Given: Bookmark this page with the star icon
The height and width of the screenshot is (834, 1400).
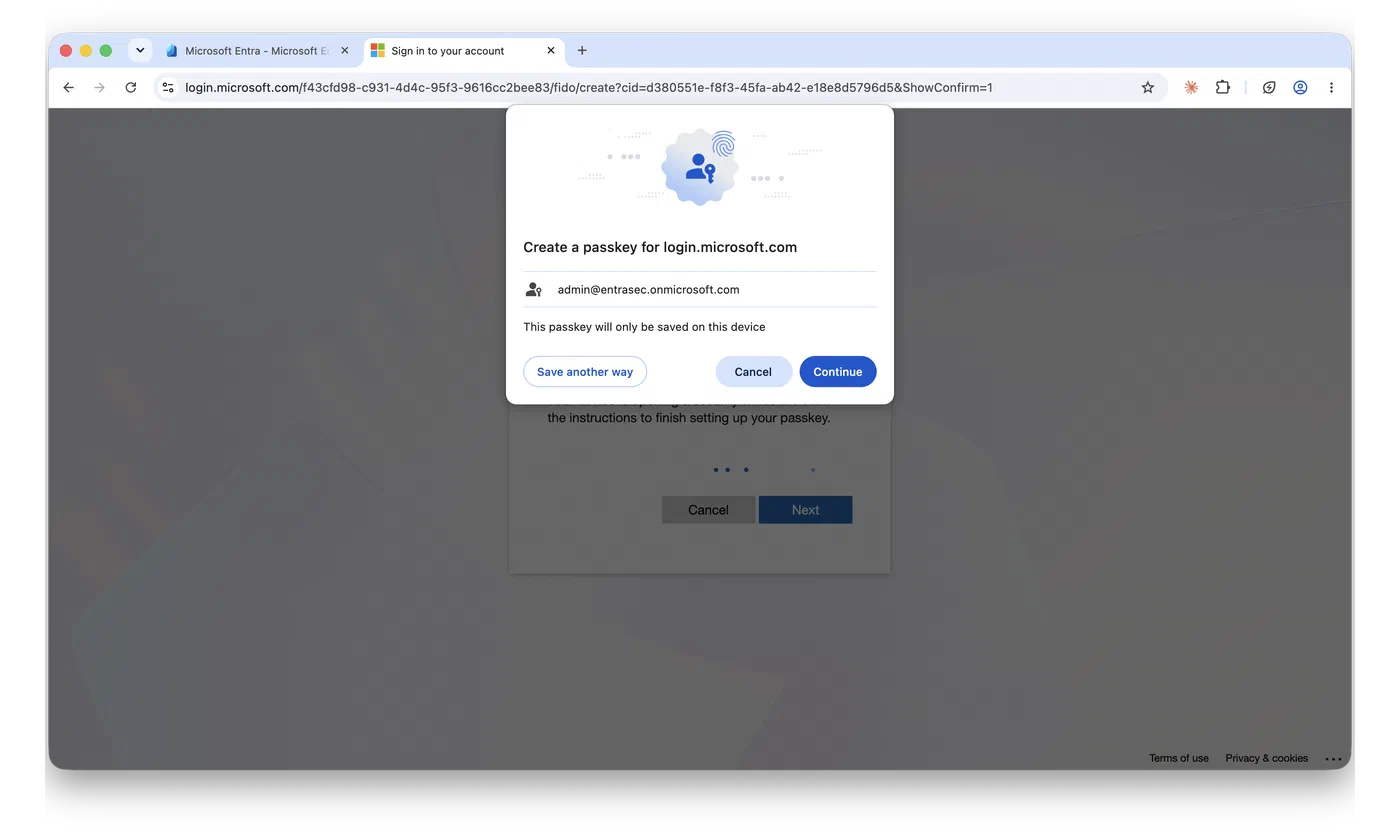Looking at the screenshot, I should [x=1148, y=87].
